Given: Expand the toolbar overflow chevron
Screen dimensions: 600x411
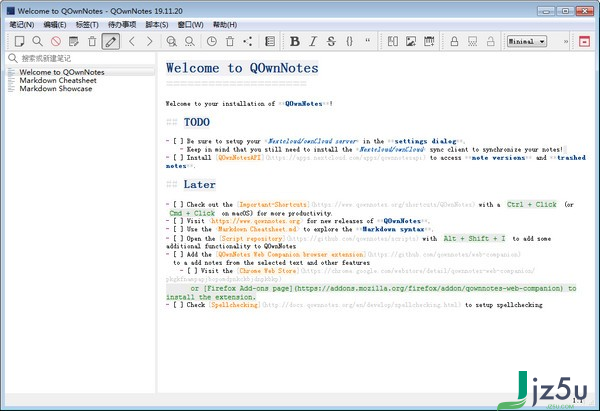Looking at the screenshot, I should coord(566,41).
